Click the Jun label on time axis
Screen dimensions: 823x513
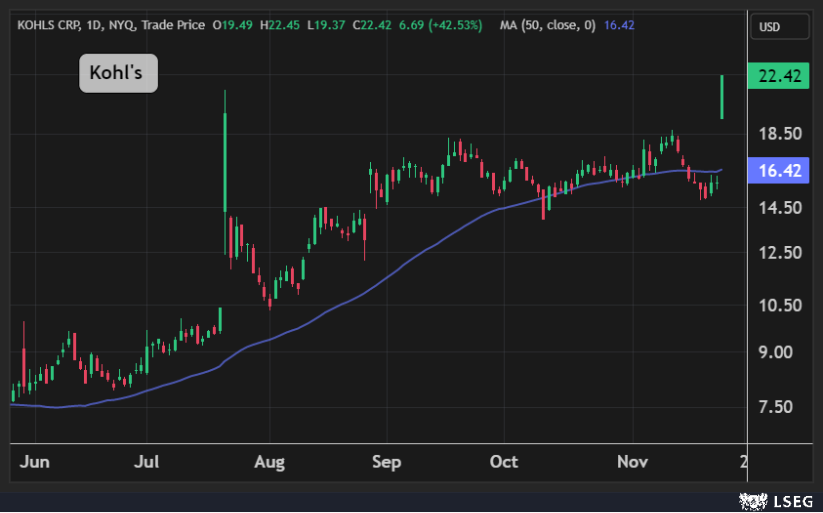click(35, 461)
